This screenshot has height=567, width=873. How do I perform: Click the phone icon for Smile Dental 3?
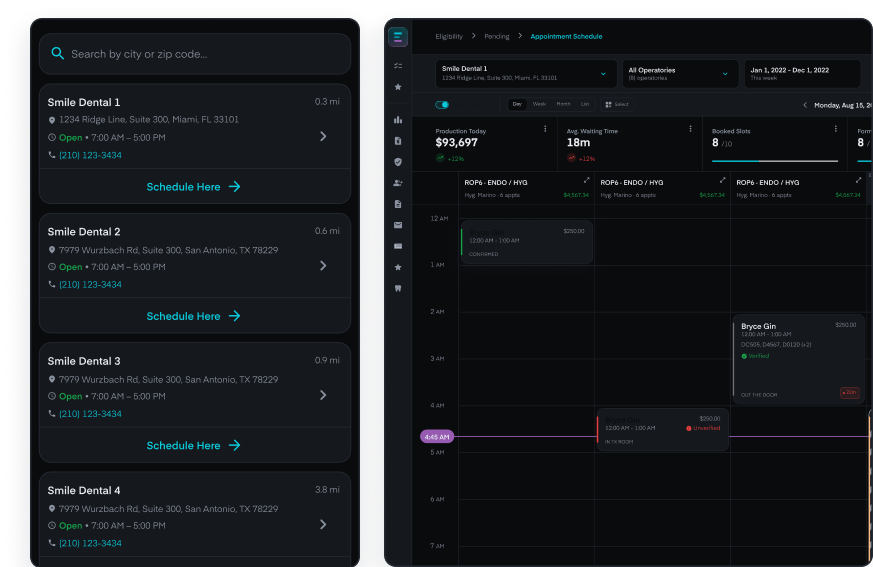(52, 413)
